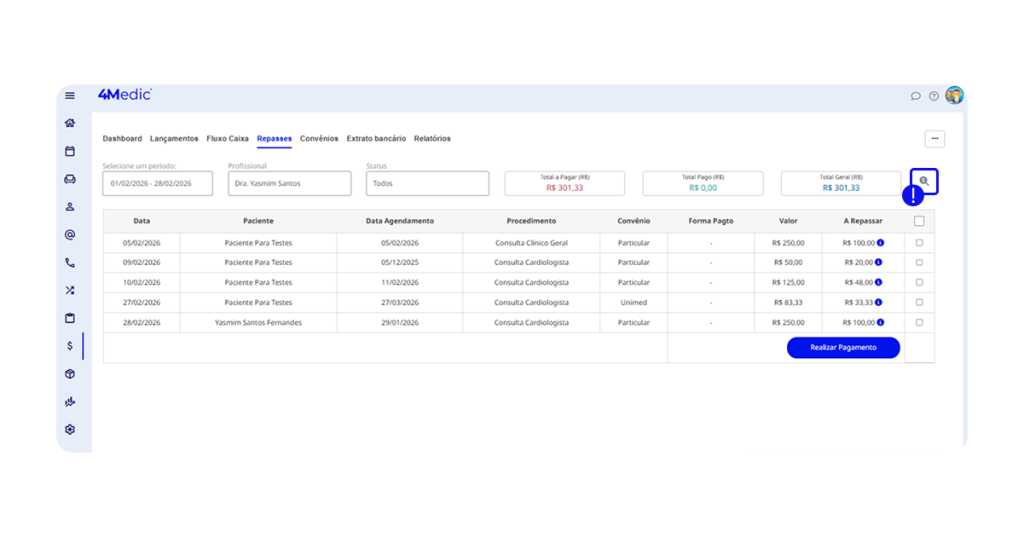Viewport: 1024px width, 537px height.
Task: Check the row dated 05/02/2026
Action: [919, 243]
